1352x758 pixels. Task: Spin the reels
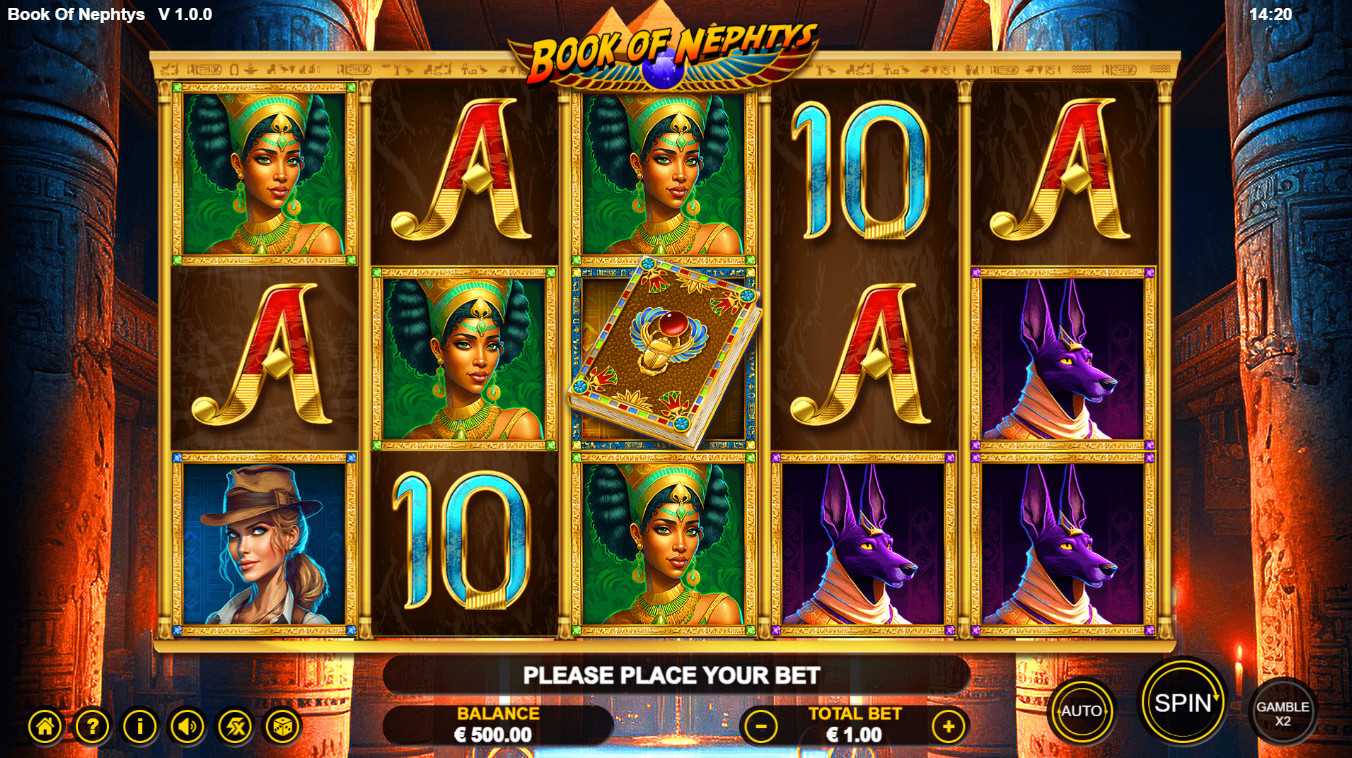tap(1183, 701)
